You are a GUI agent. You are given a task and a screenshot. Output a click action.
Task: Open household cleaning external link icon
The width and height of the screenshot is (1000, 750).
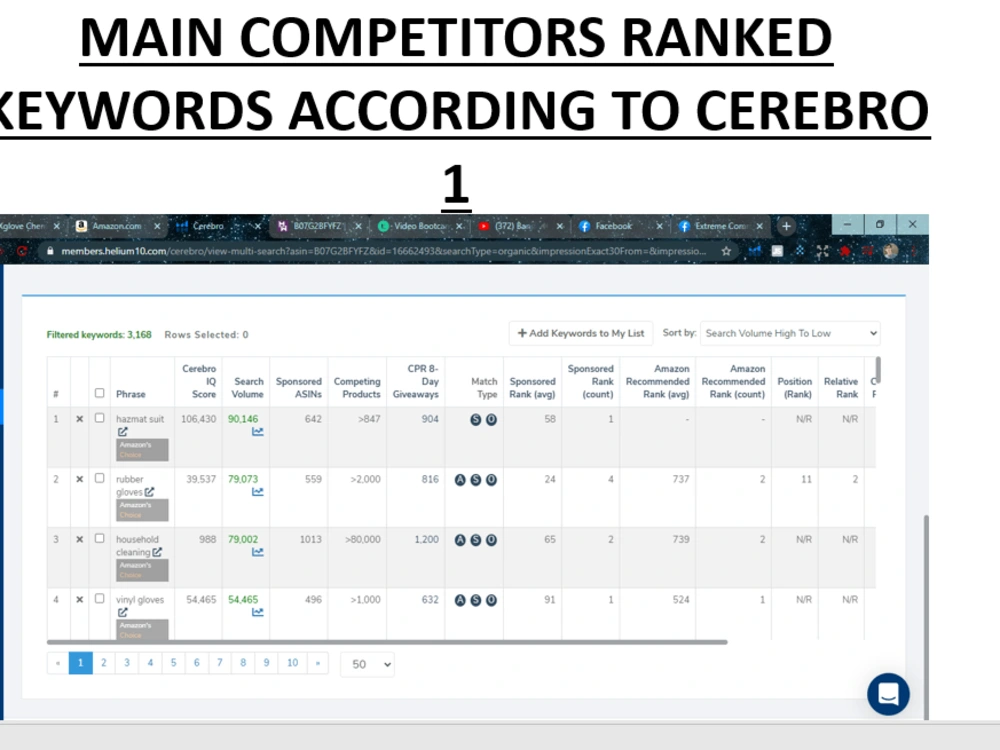click(157, 552)
